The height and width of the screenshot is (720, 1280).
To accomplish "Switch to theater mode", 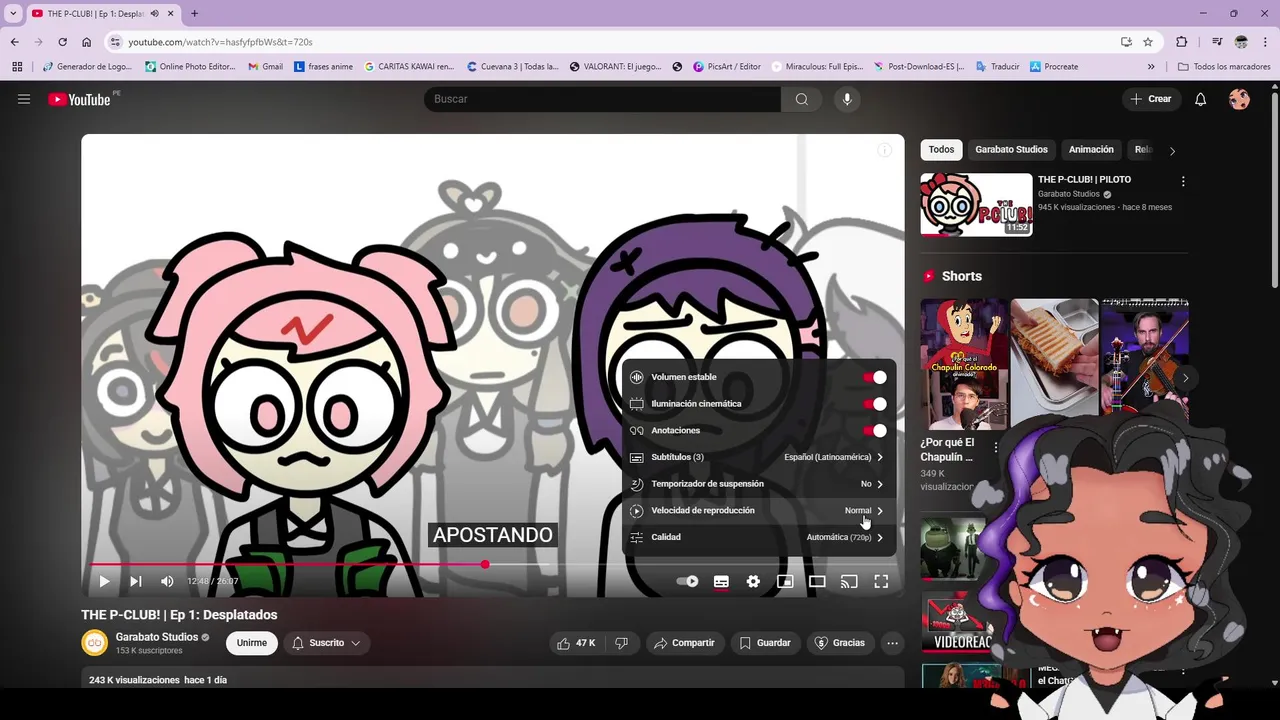I will (x=817, y=581).
